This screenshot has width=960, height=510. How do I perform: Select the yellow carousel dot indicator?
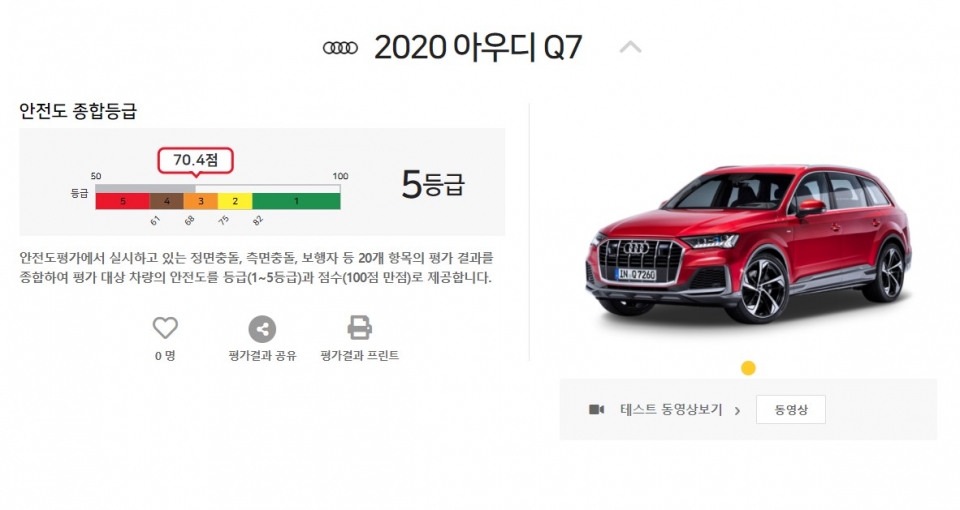pos(748,368)
